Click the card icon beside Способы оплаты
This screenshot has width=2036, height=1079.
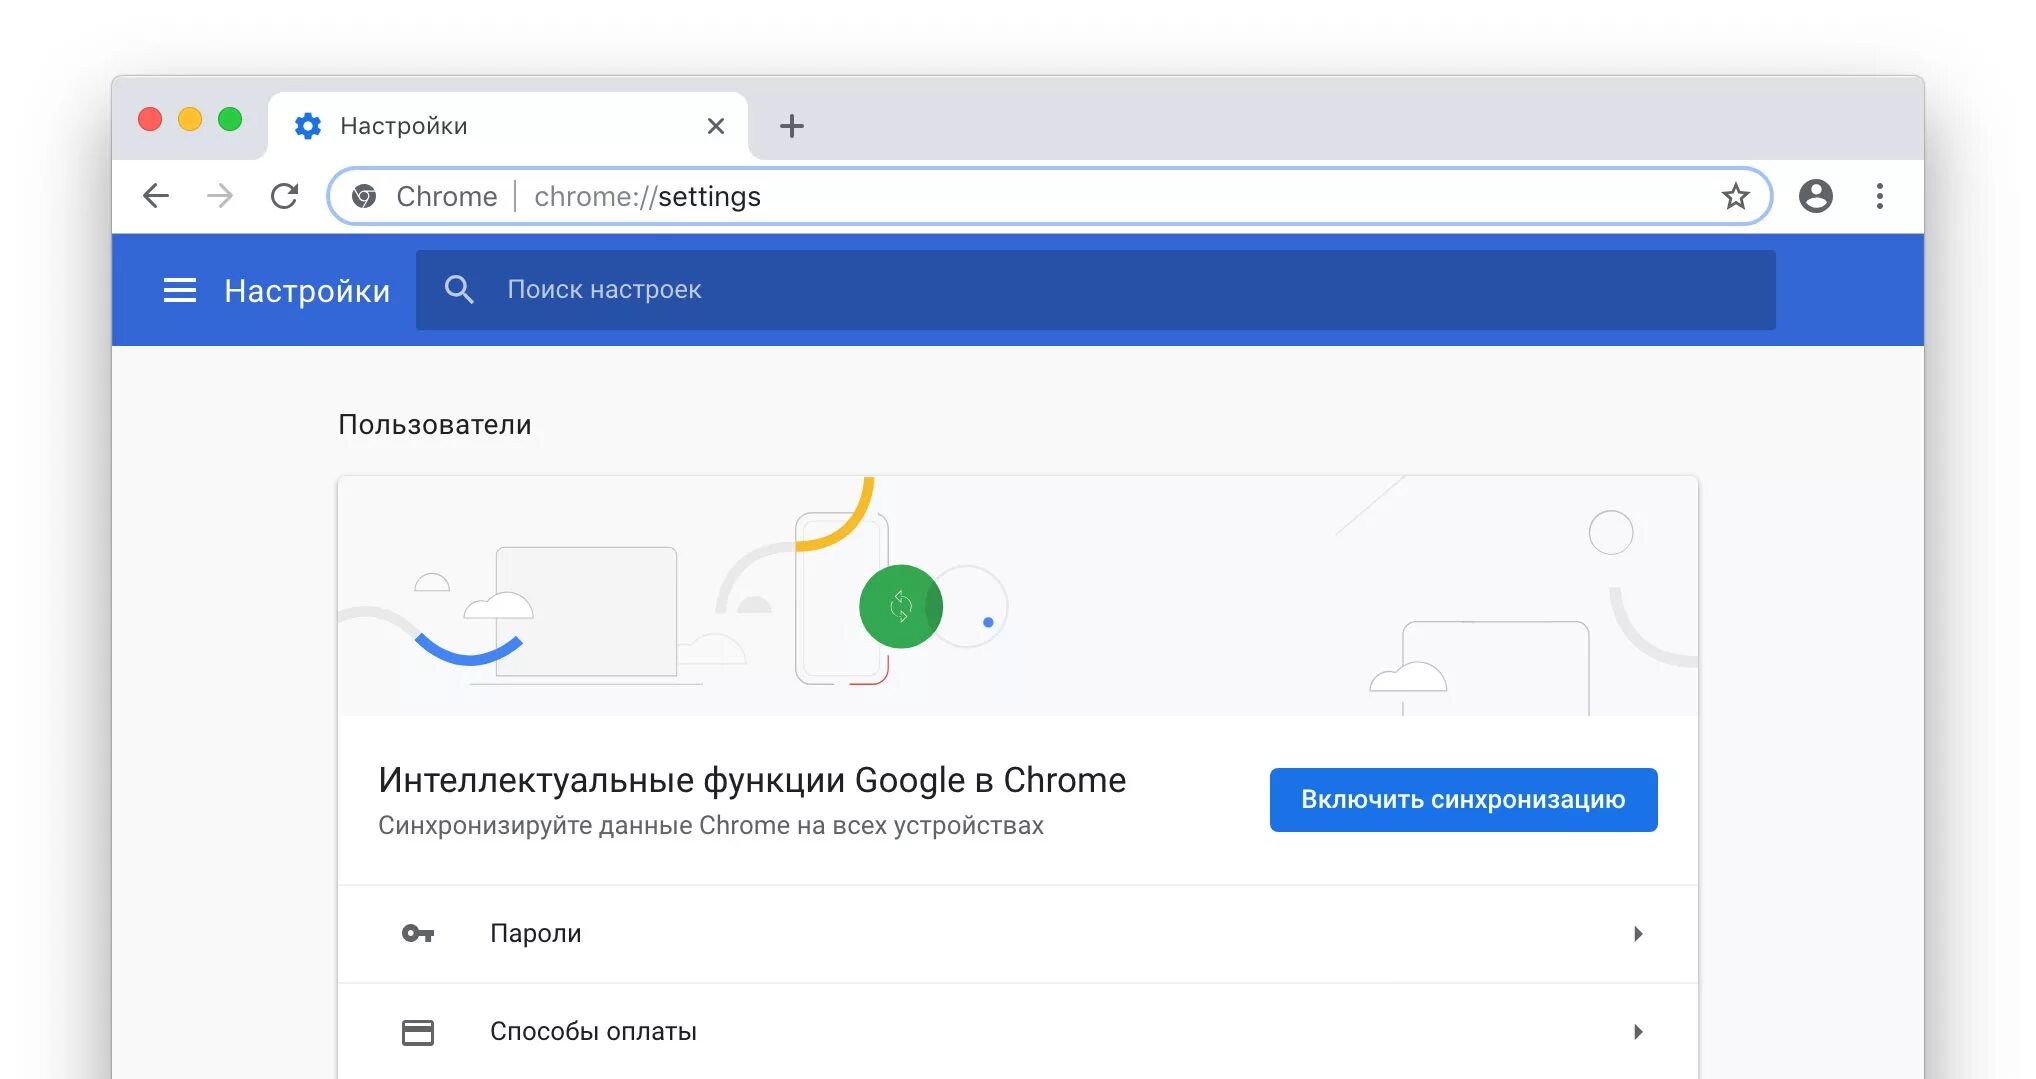418,1032
